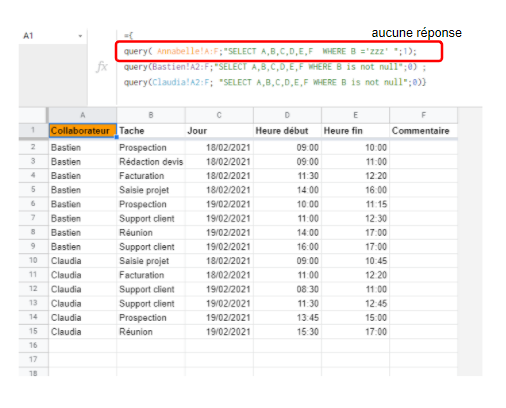506x408 pixels.
Task: Click the Bastien query line in formula bar
Action: pos(275,67)
